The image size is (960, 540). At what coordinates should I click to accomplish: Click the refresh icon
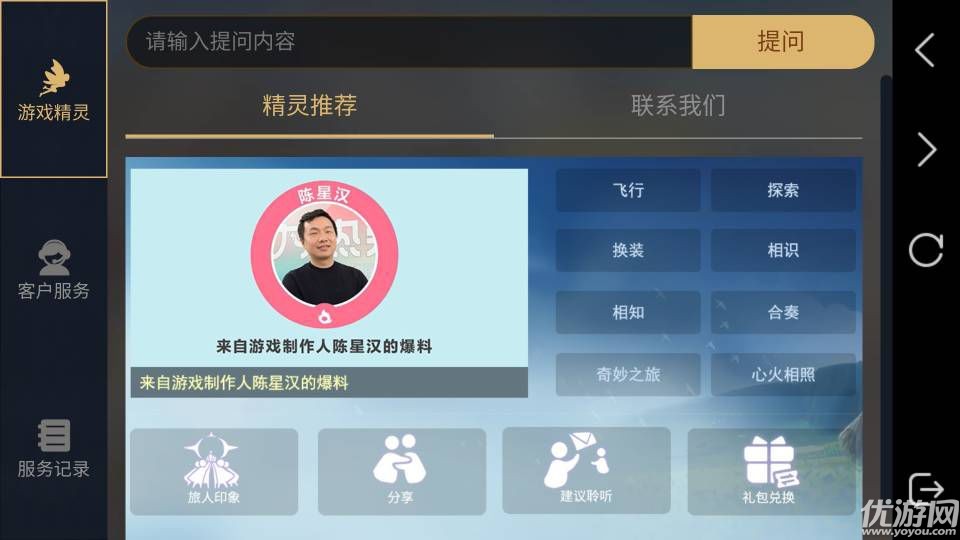[x=926, y=250]
